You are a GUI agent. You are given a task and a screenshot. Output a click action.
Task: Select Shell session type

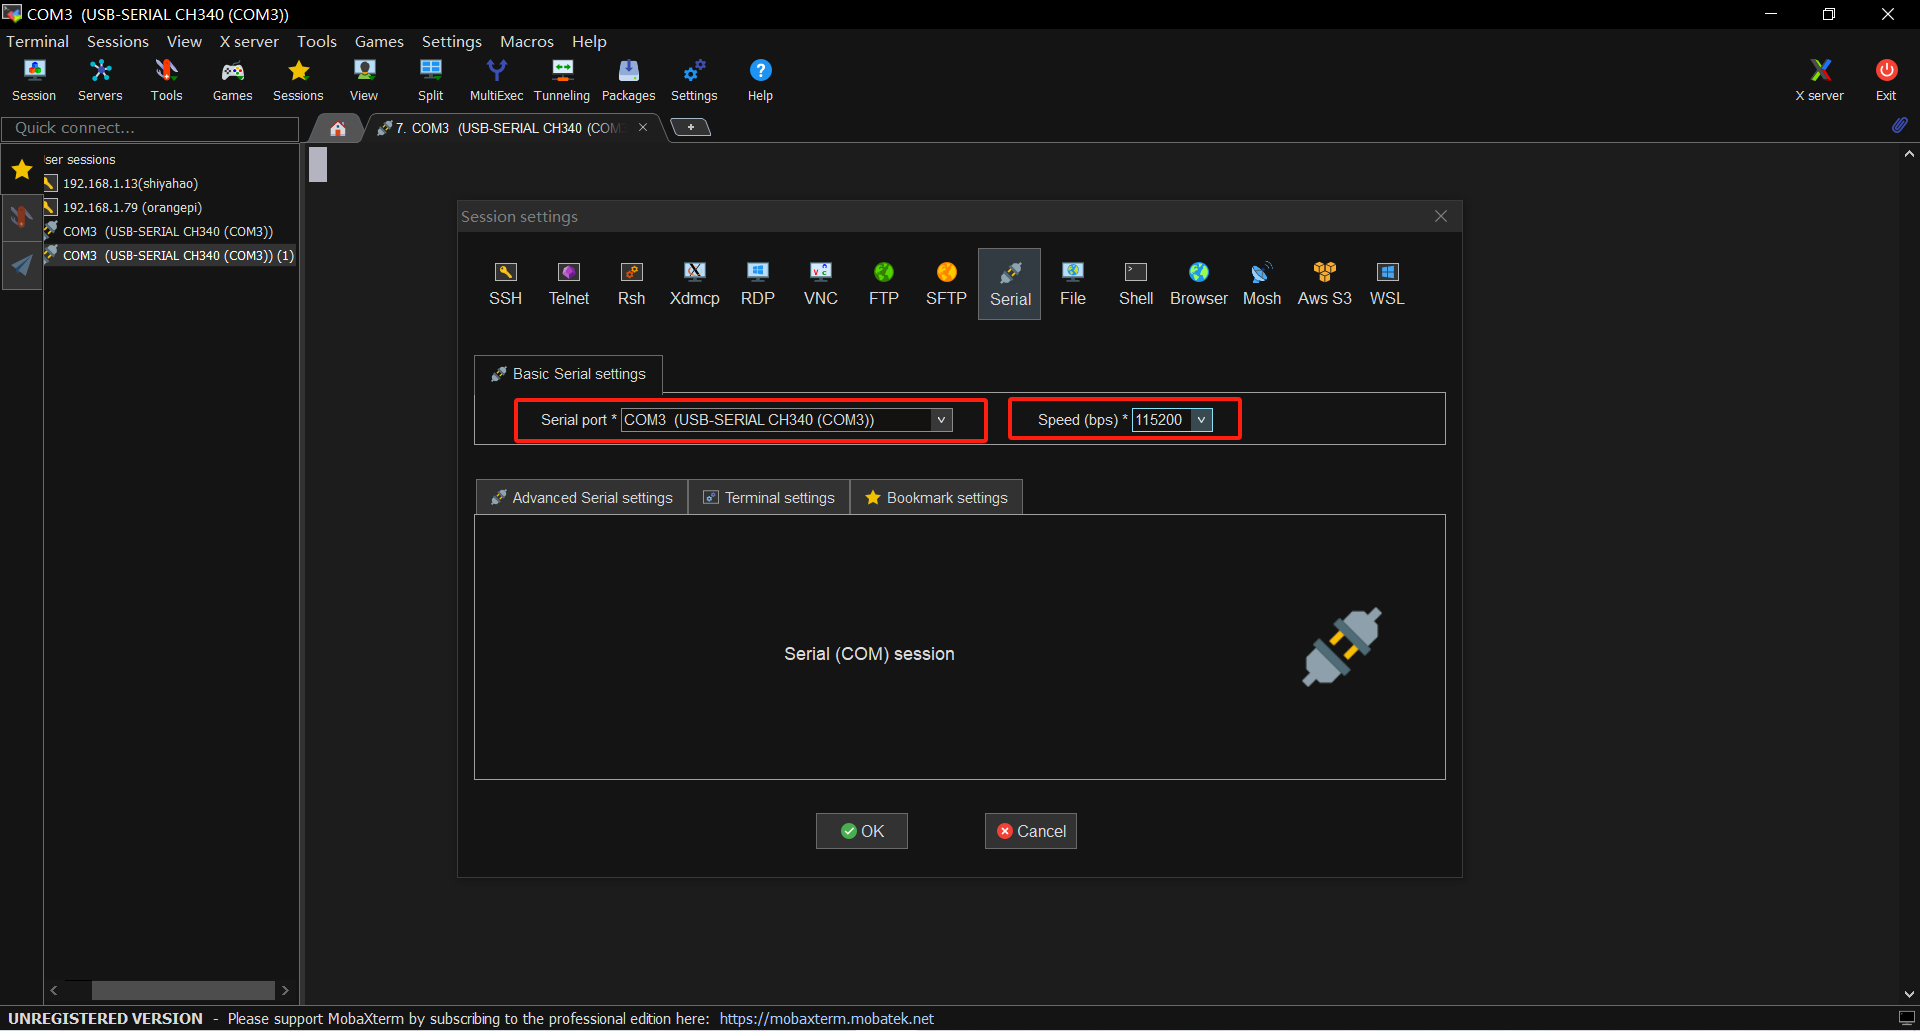click(1136, 284)
